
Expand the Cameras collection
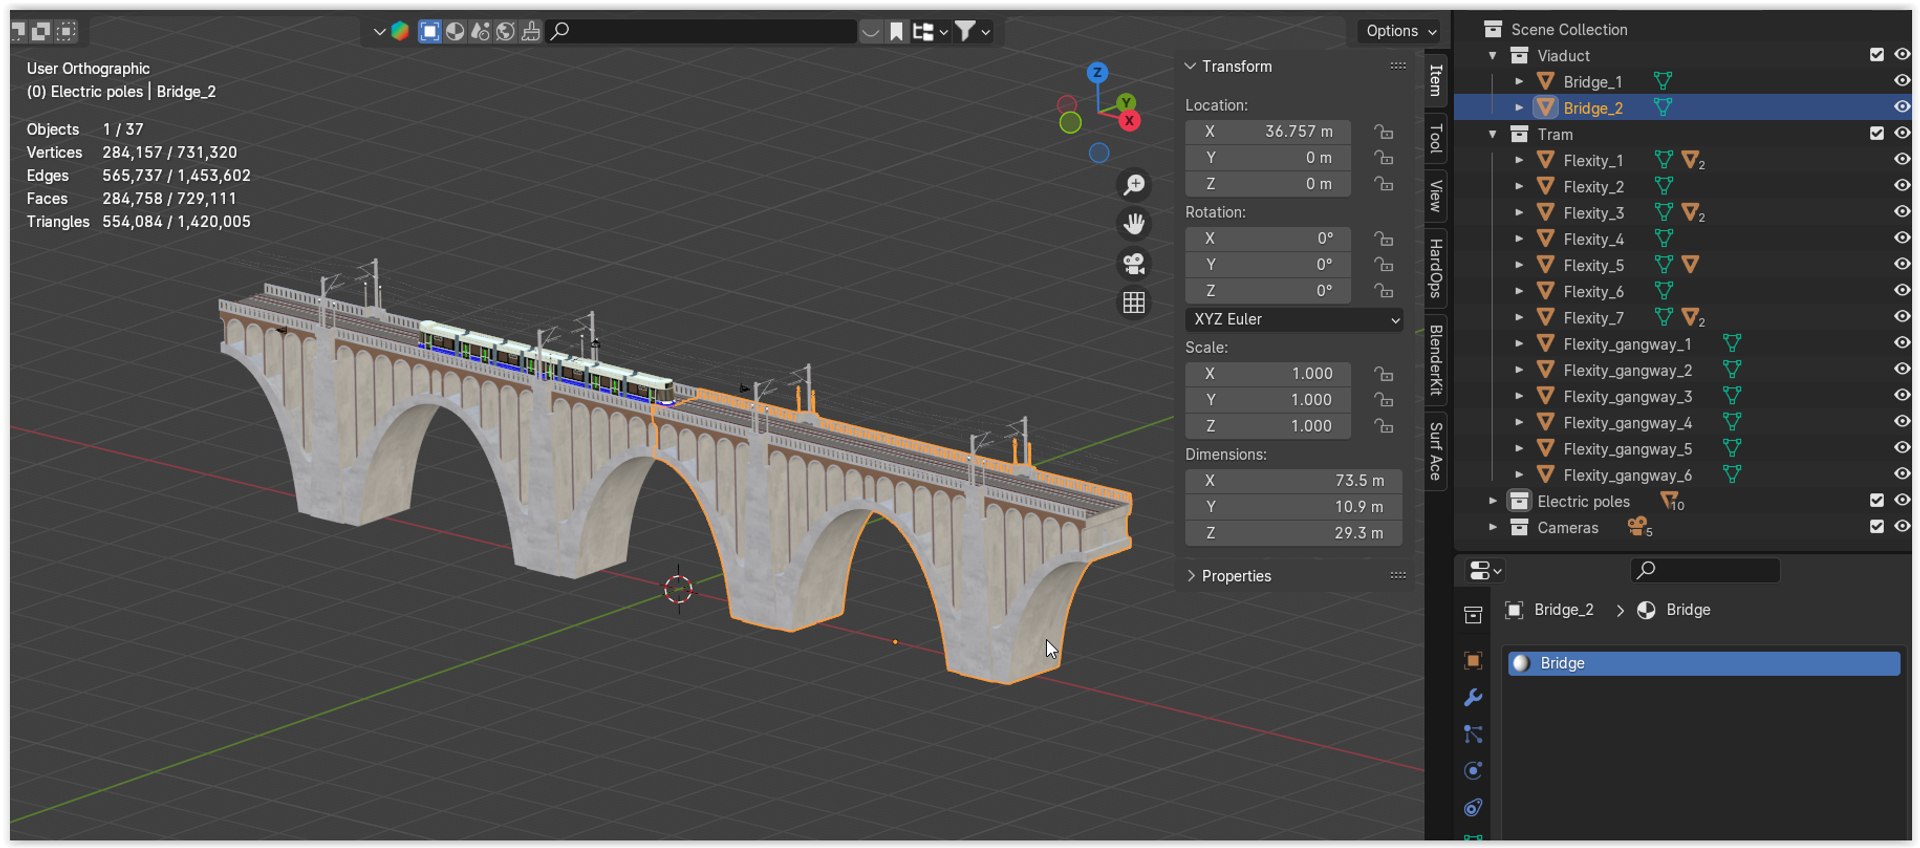point(1493,527)
